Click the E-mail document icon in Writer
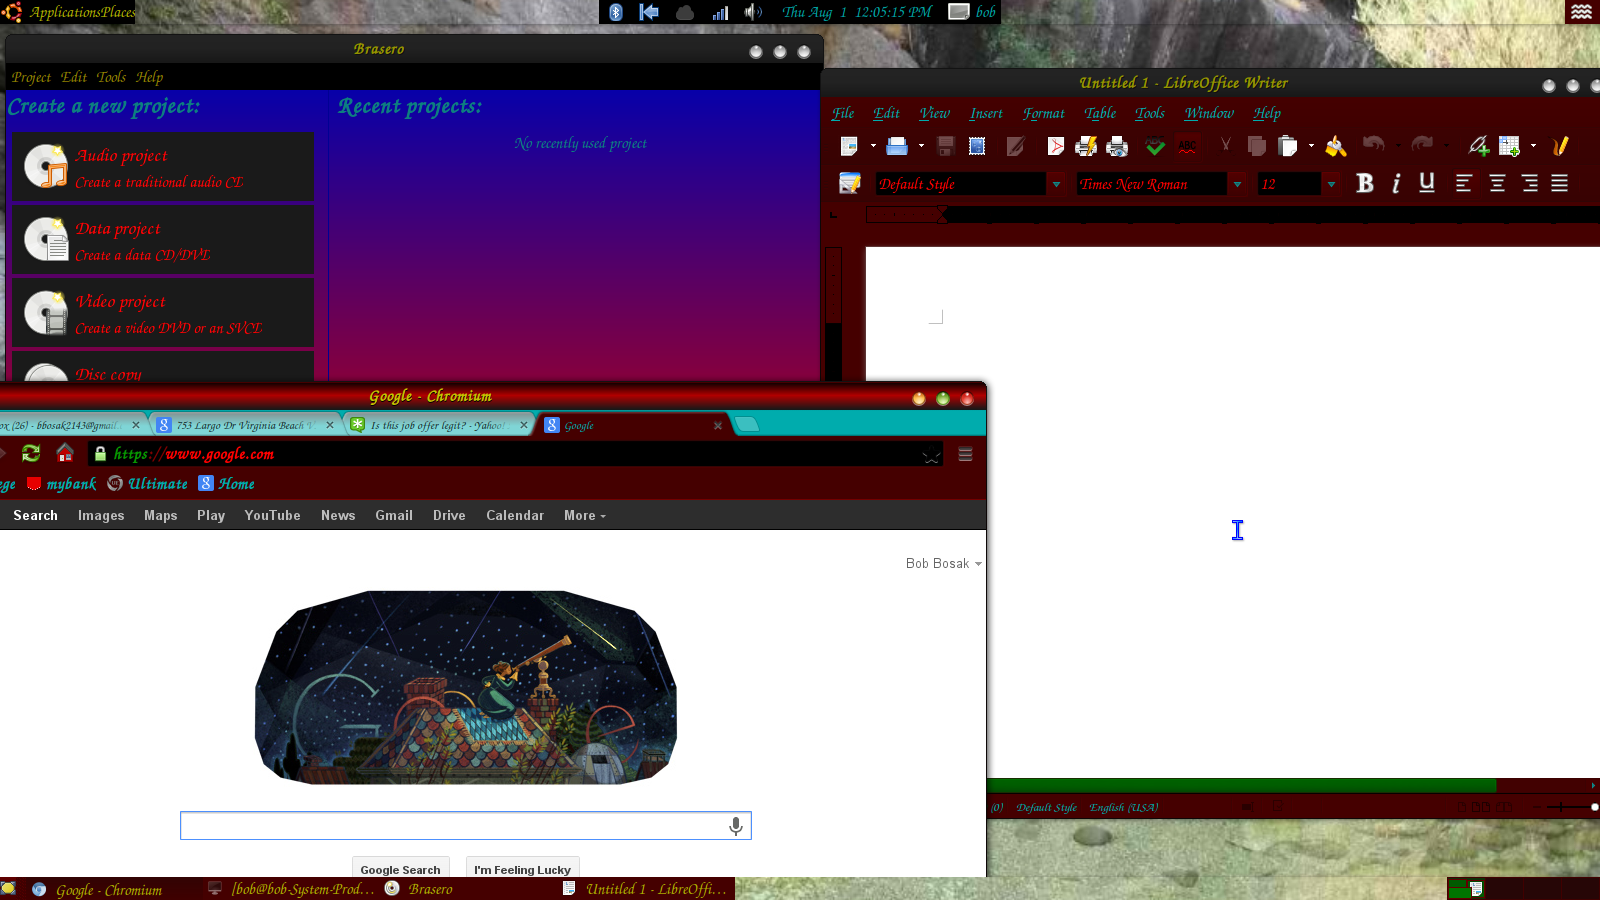1600x900 pixels. coord(977,146)
